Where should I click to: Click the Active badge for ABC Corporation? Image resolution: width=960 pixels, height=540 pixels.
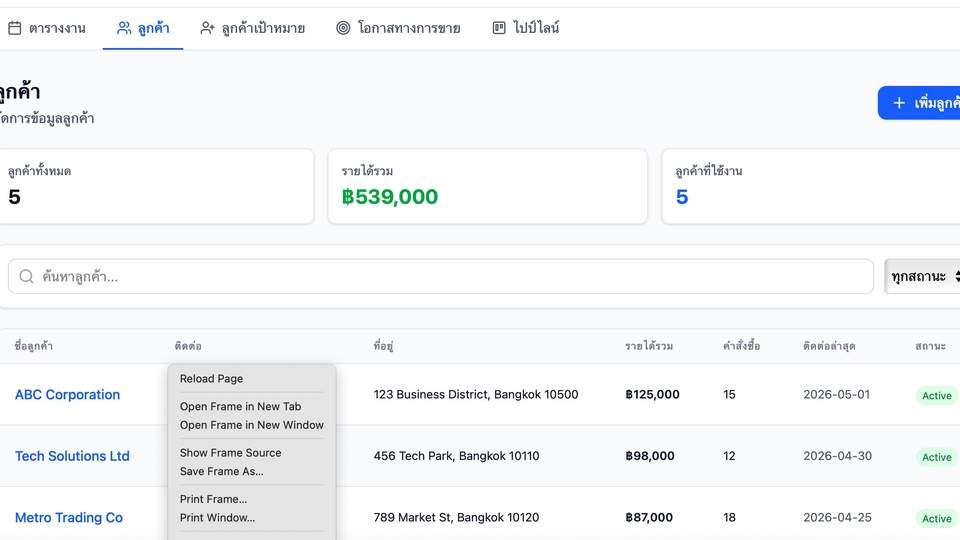937,396
